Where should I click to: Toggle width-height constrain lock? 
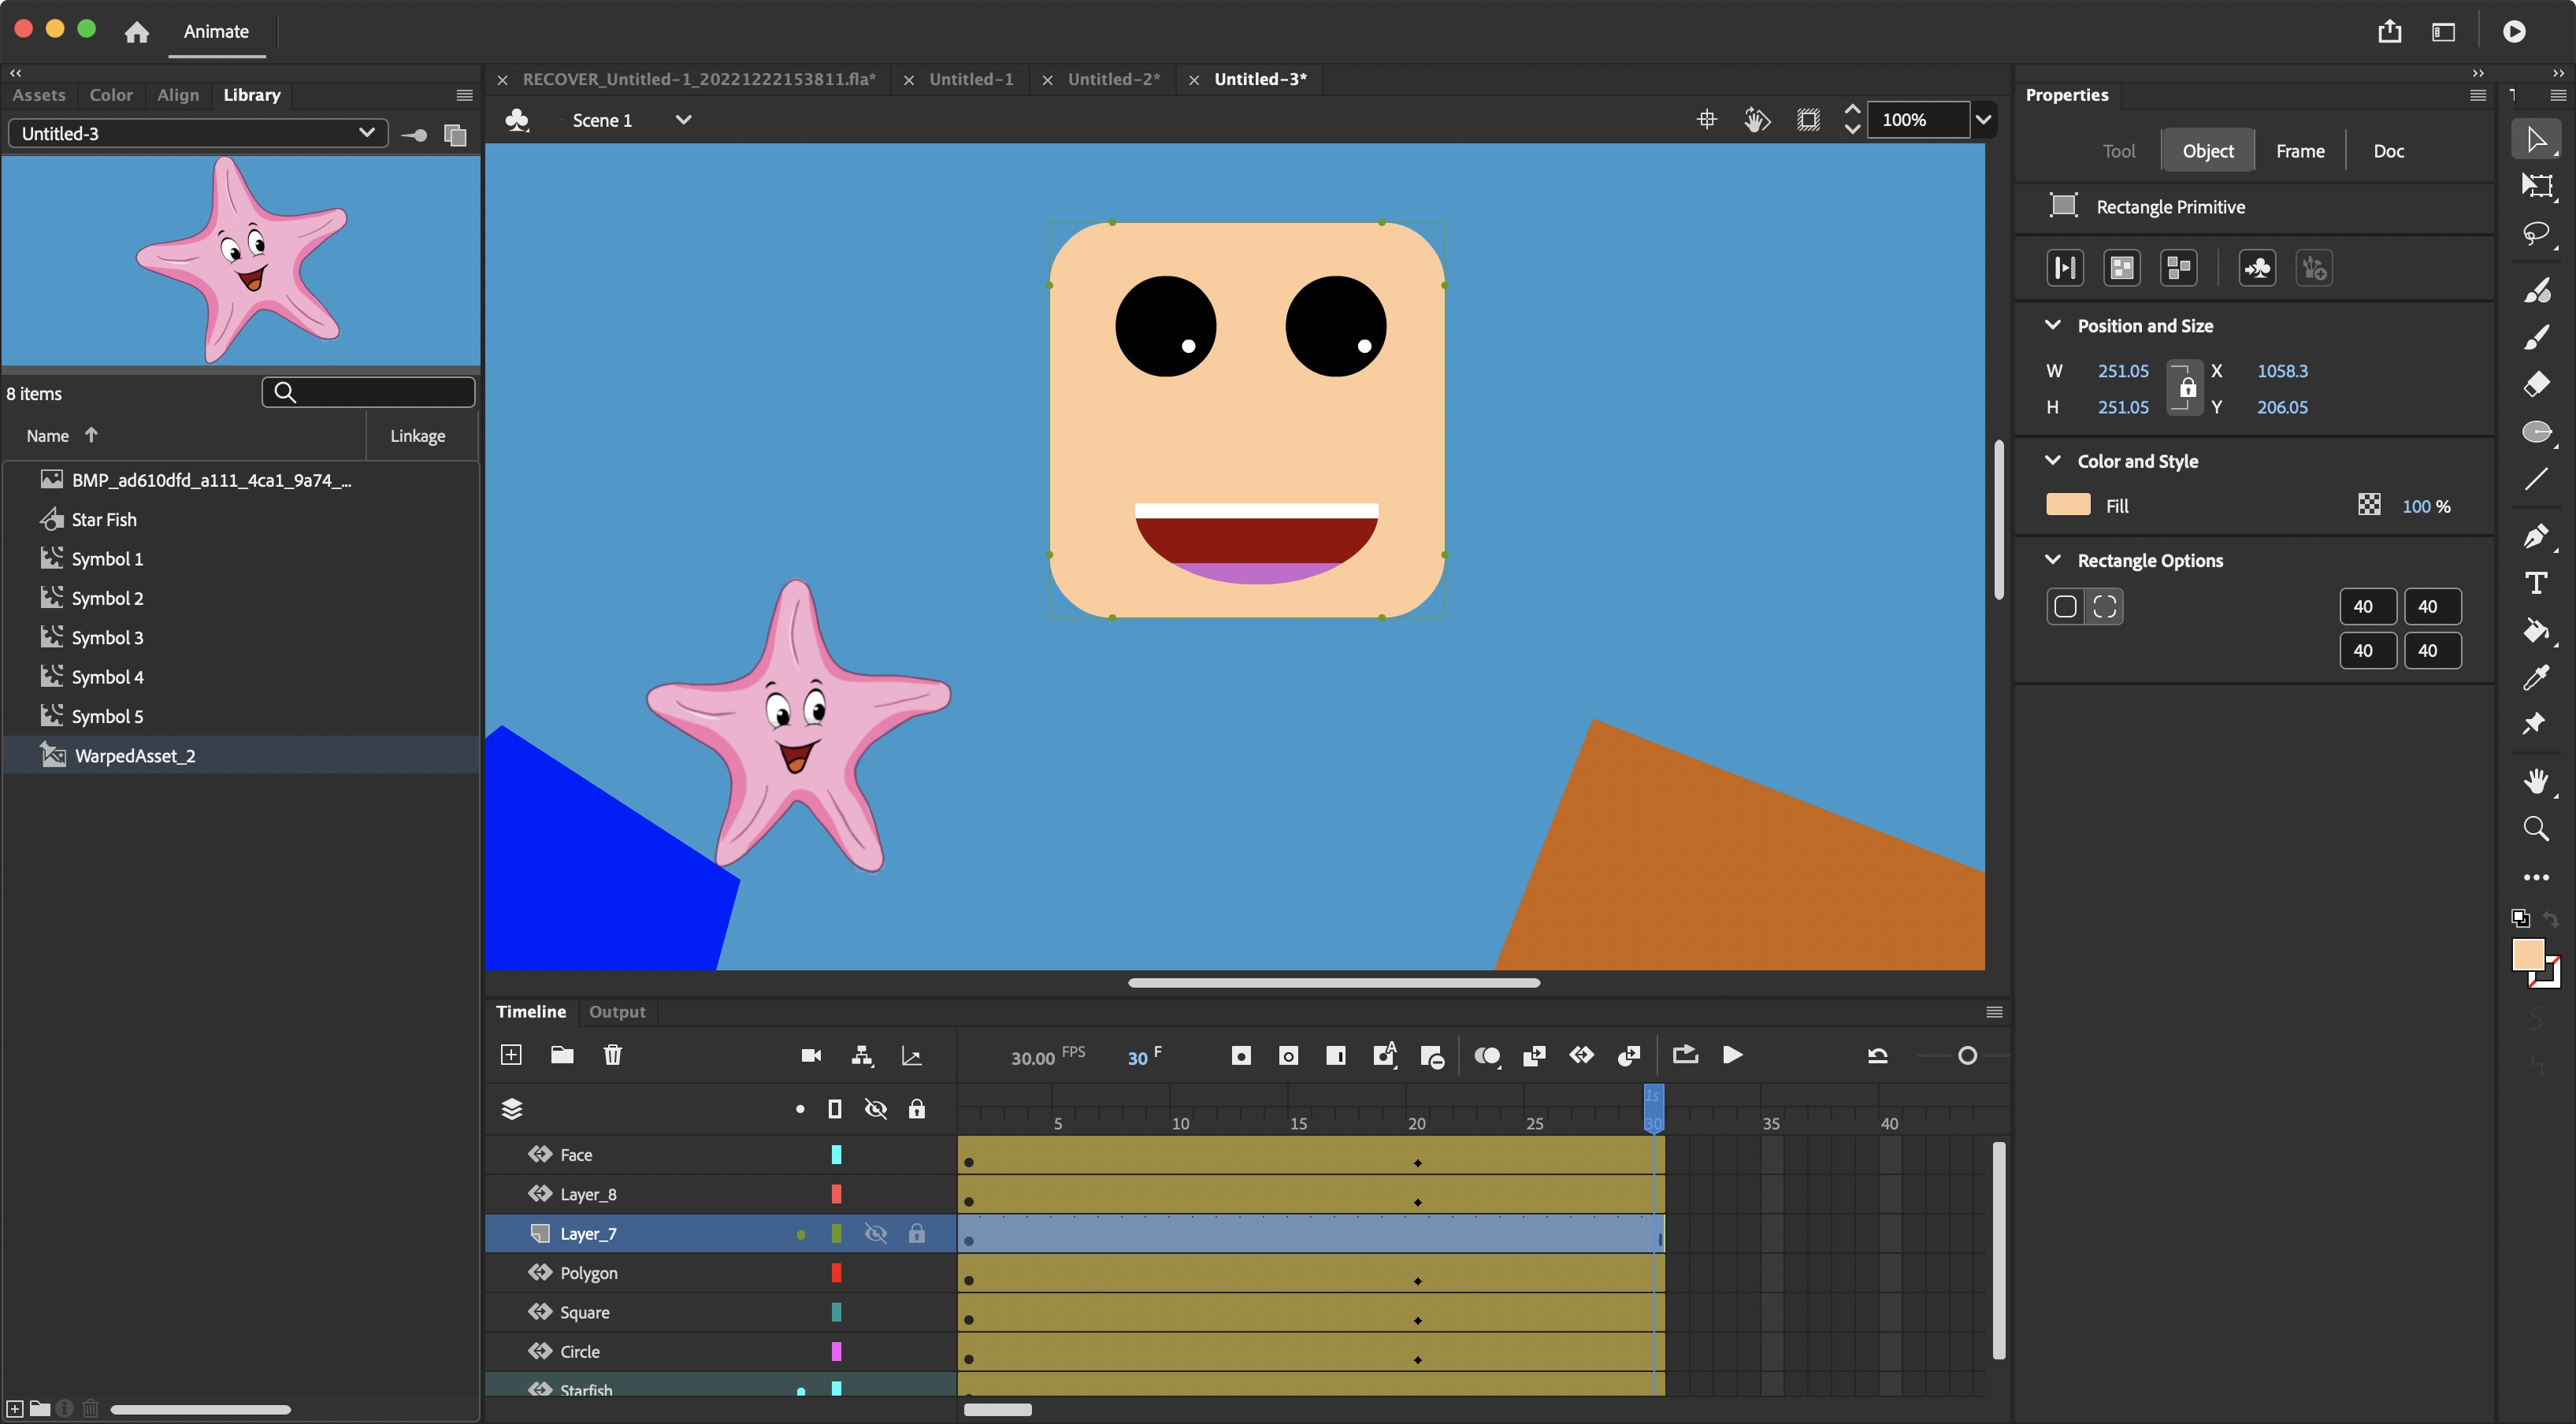click(x=2186, y=388)
